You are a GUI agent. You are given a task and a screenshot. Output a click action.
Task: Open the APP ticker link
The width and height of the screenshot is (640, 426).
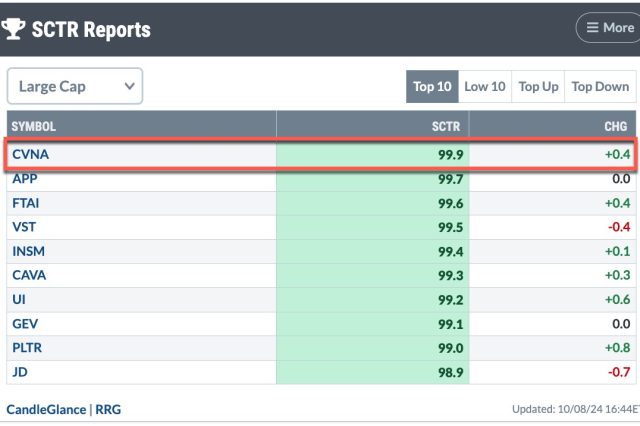[x=25, y=179]
